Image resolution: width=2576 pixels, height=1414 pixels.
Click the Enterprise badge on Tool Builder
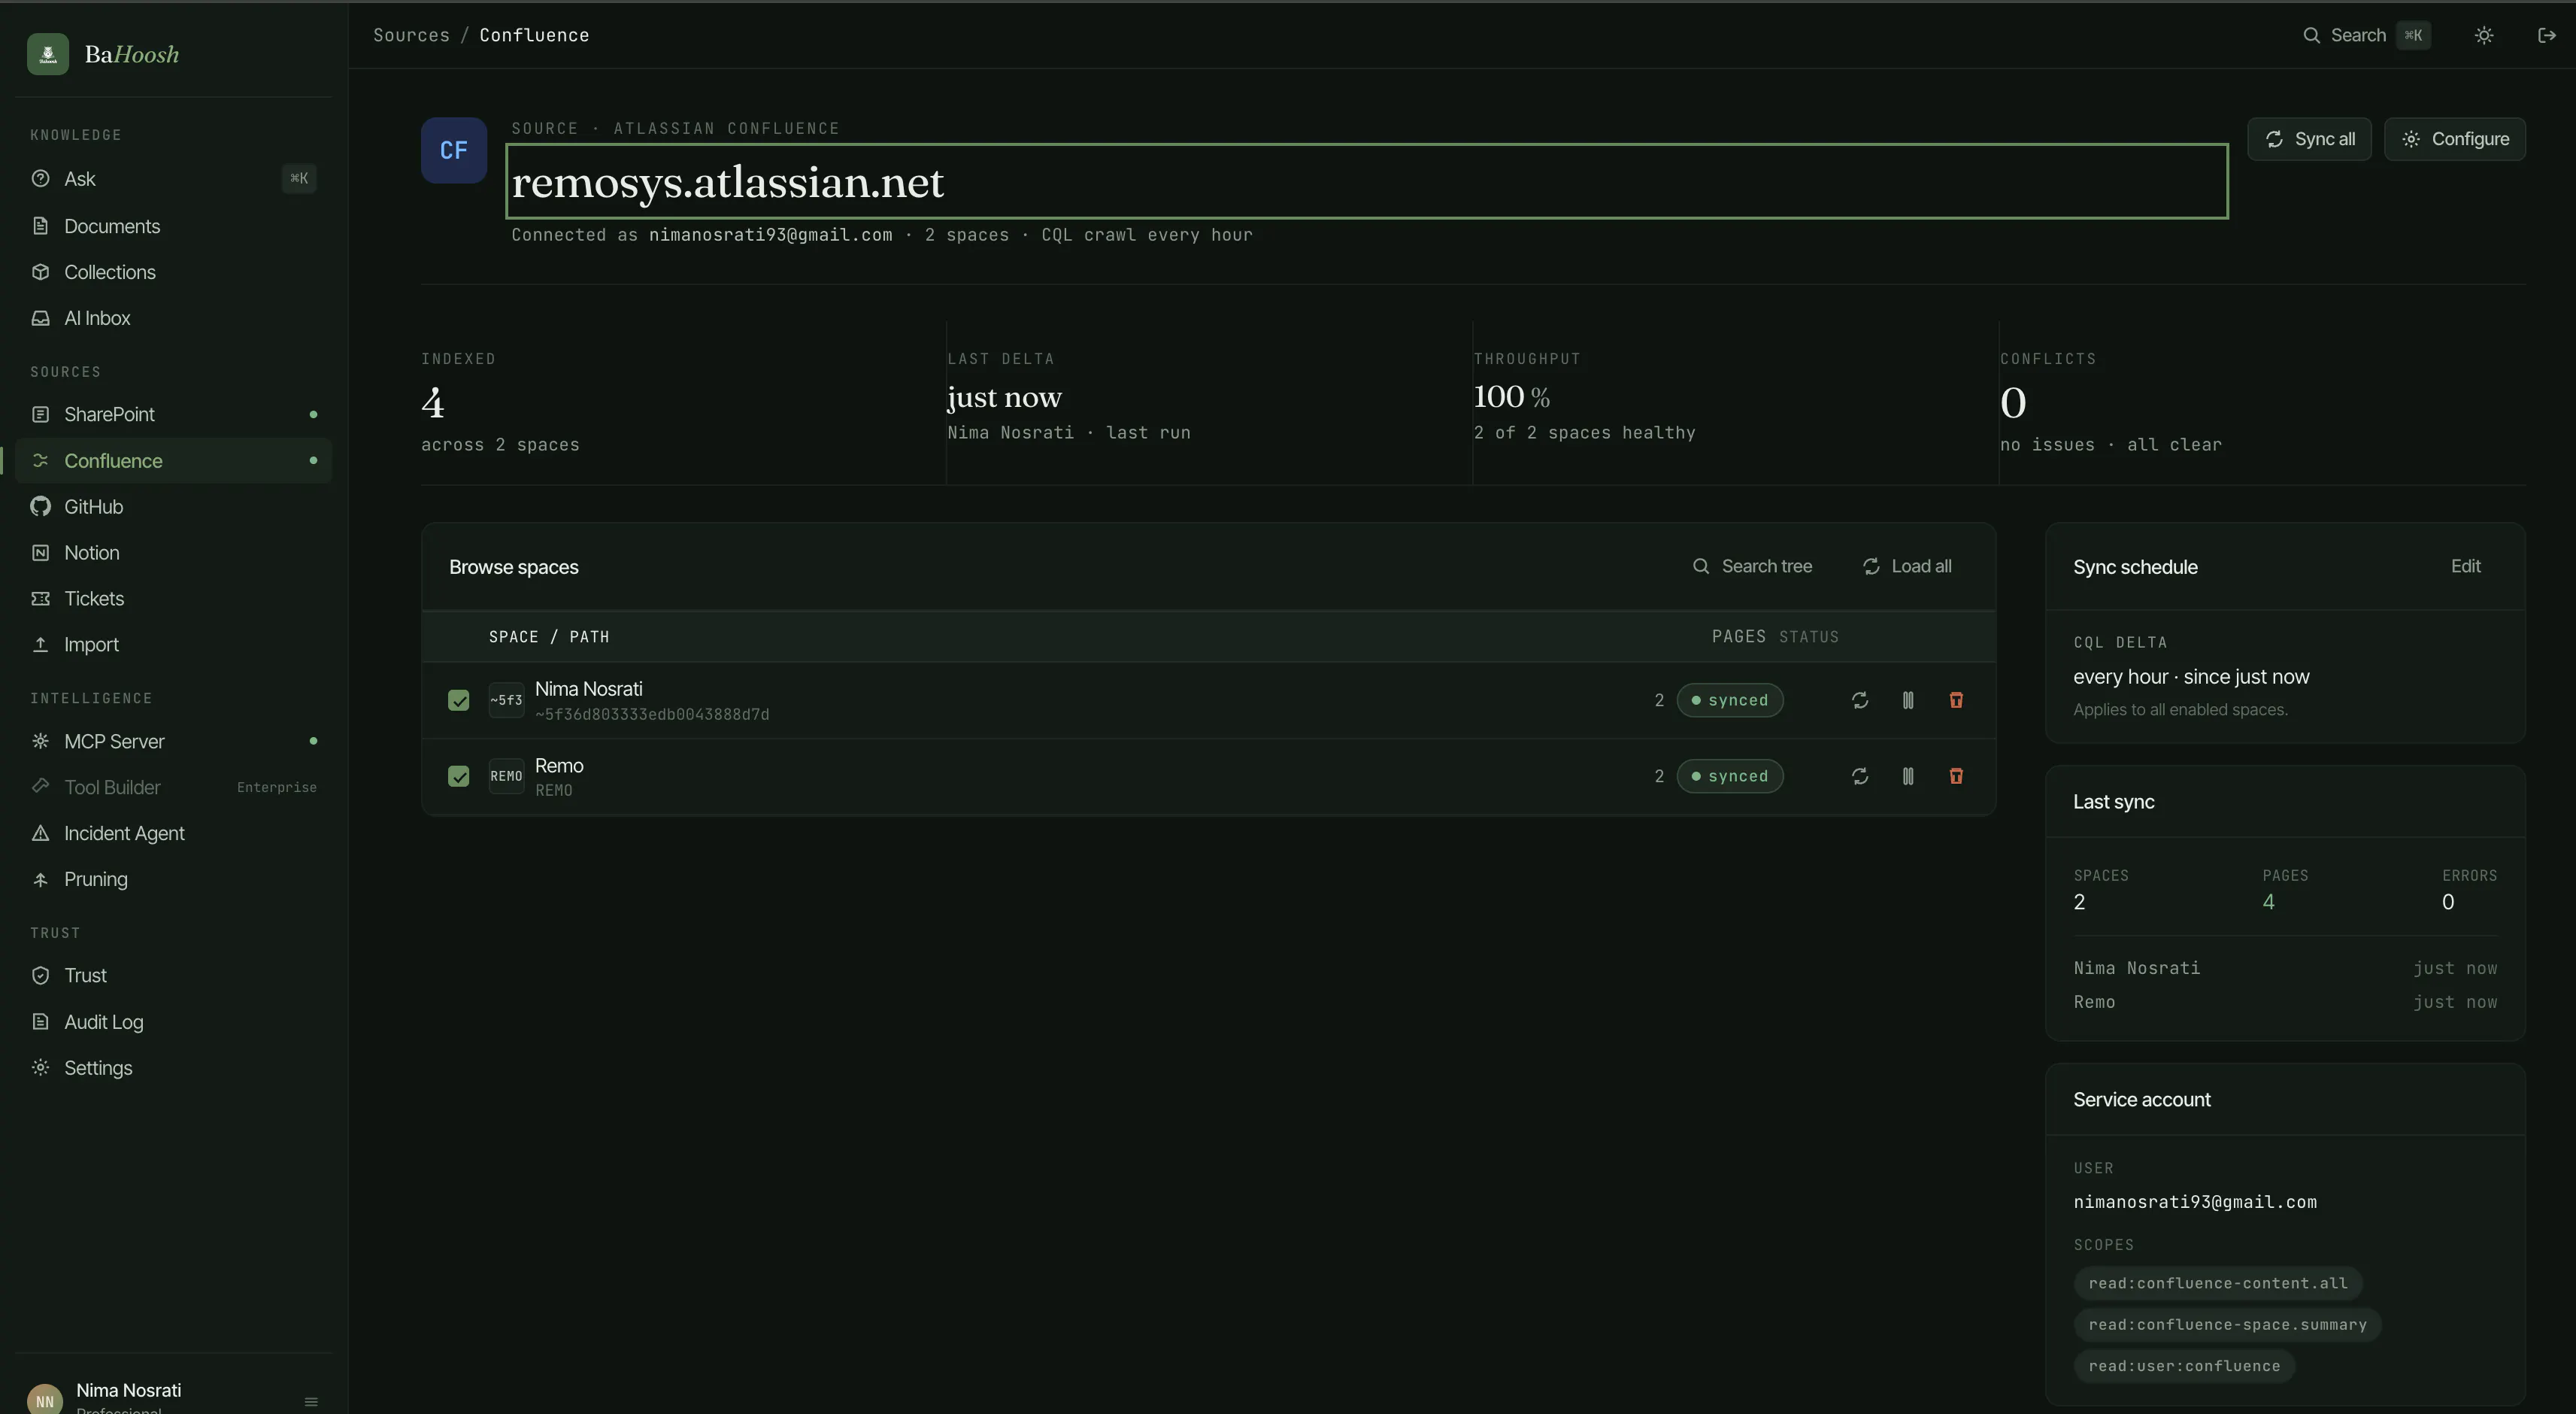[x=277, y=787]
